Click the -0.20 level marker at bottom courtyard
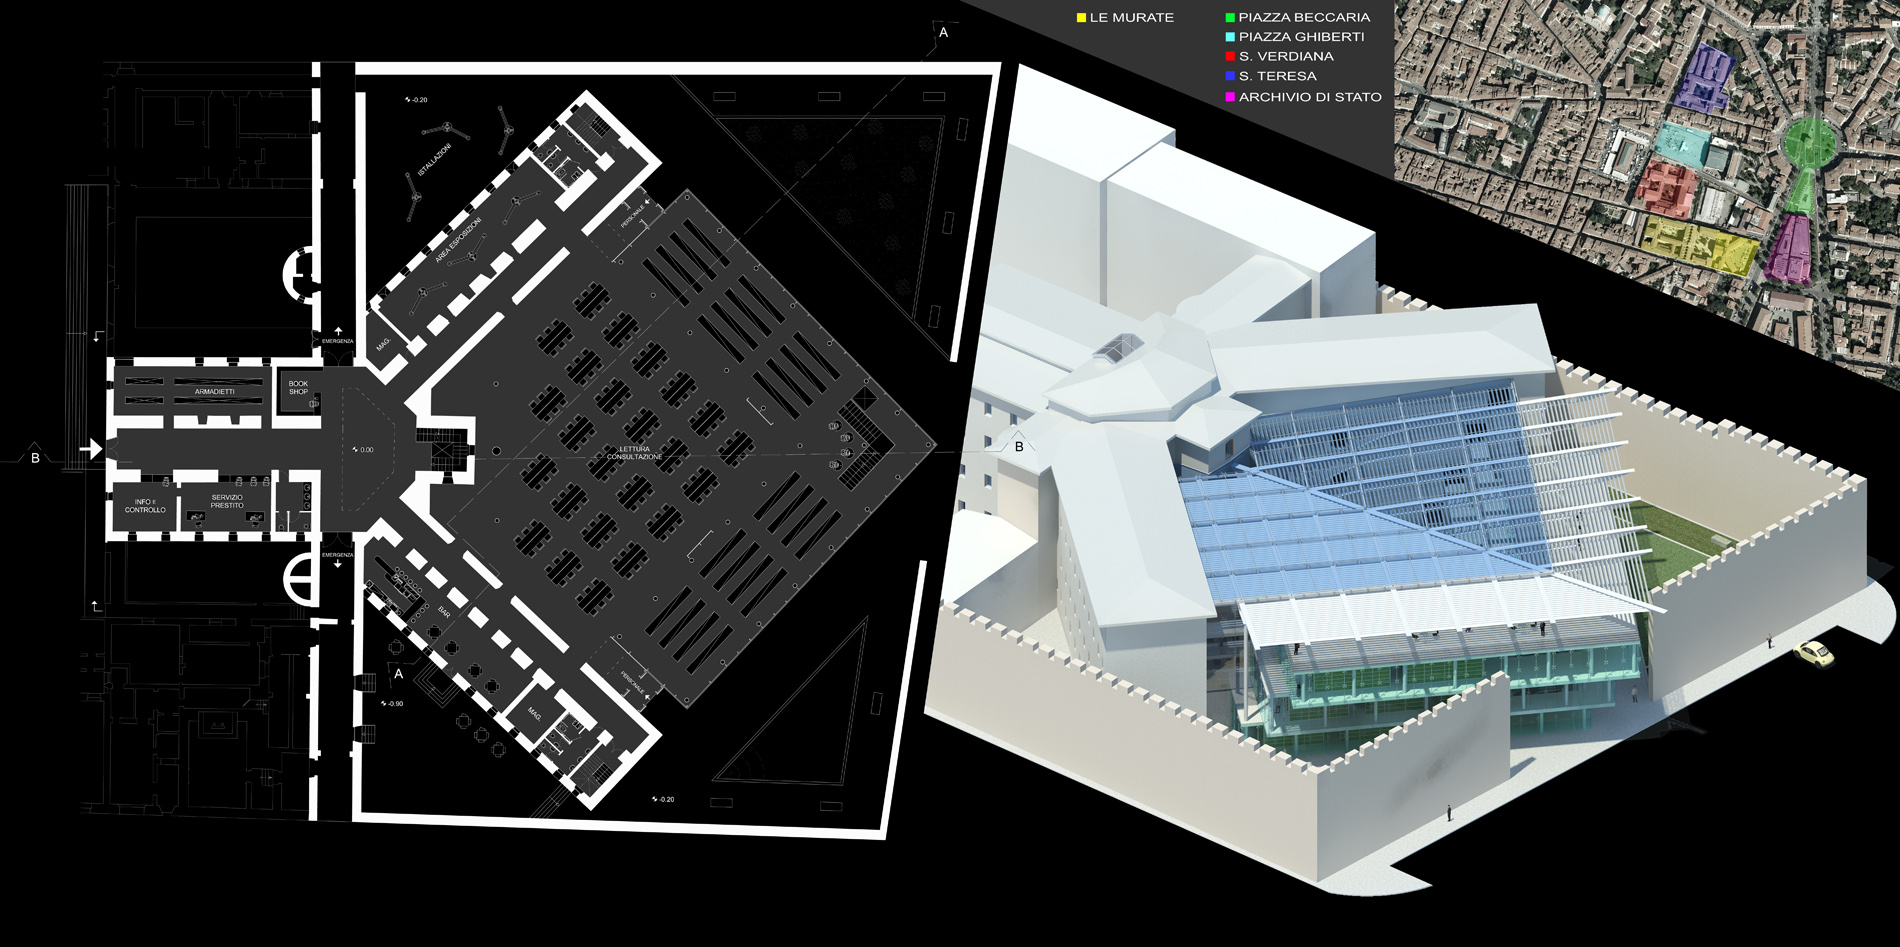This screenshot has height=947, width=1900. pyautogui.click(x=663, y=799)
